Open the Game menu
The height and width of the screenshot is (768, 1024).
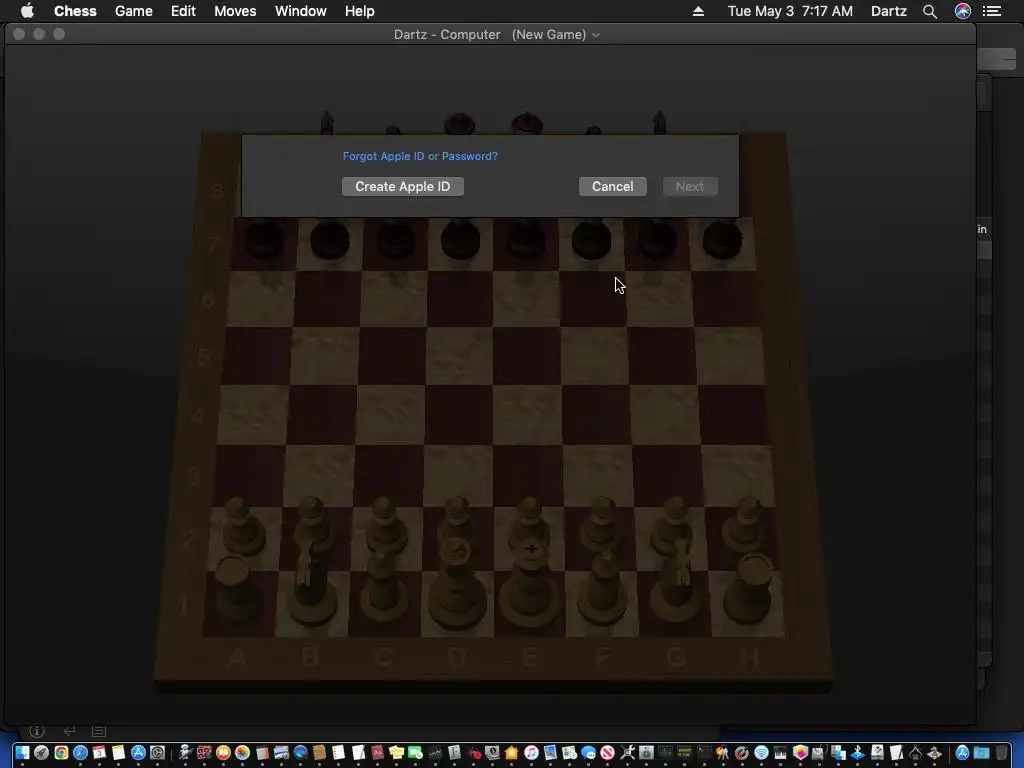pyautogui.click(x=133, y=11)
